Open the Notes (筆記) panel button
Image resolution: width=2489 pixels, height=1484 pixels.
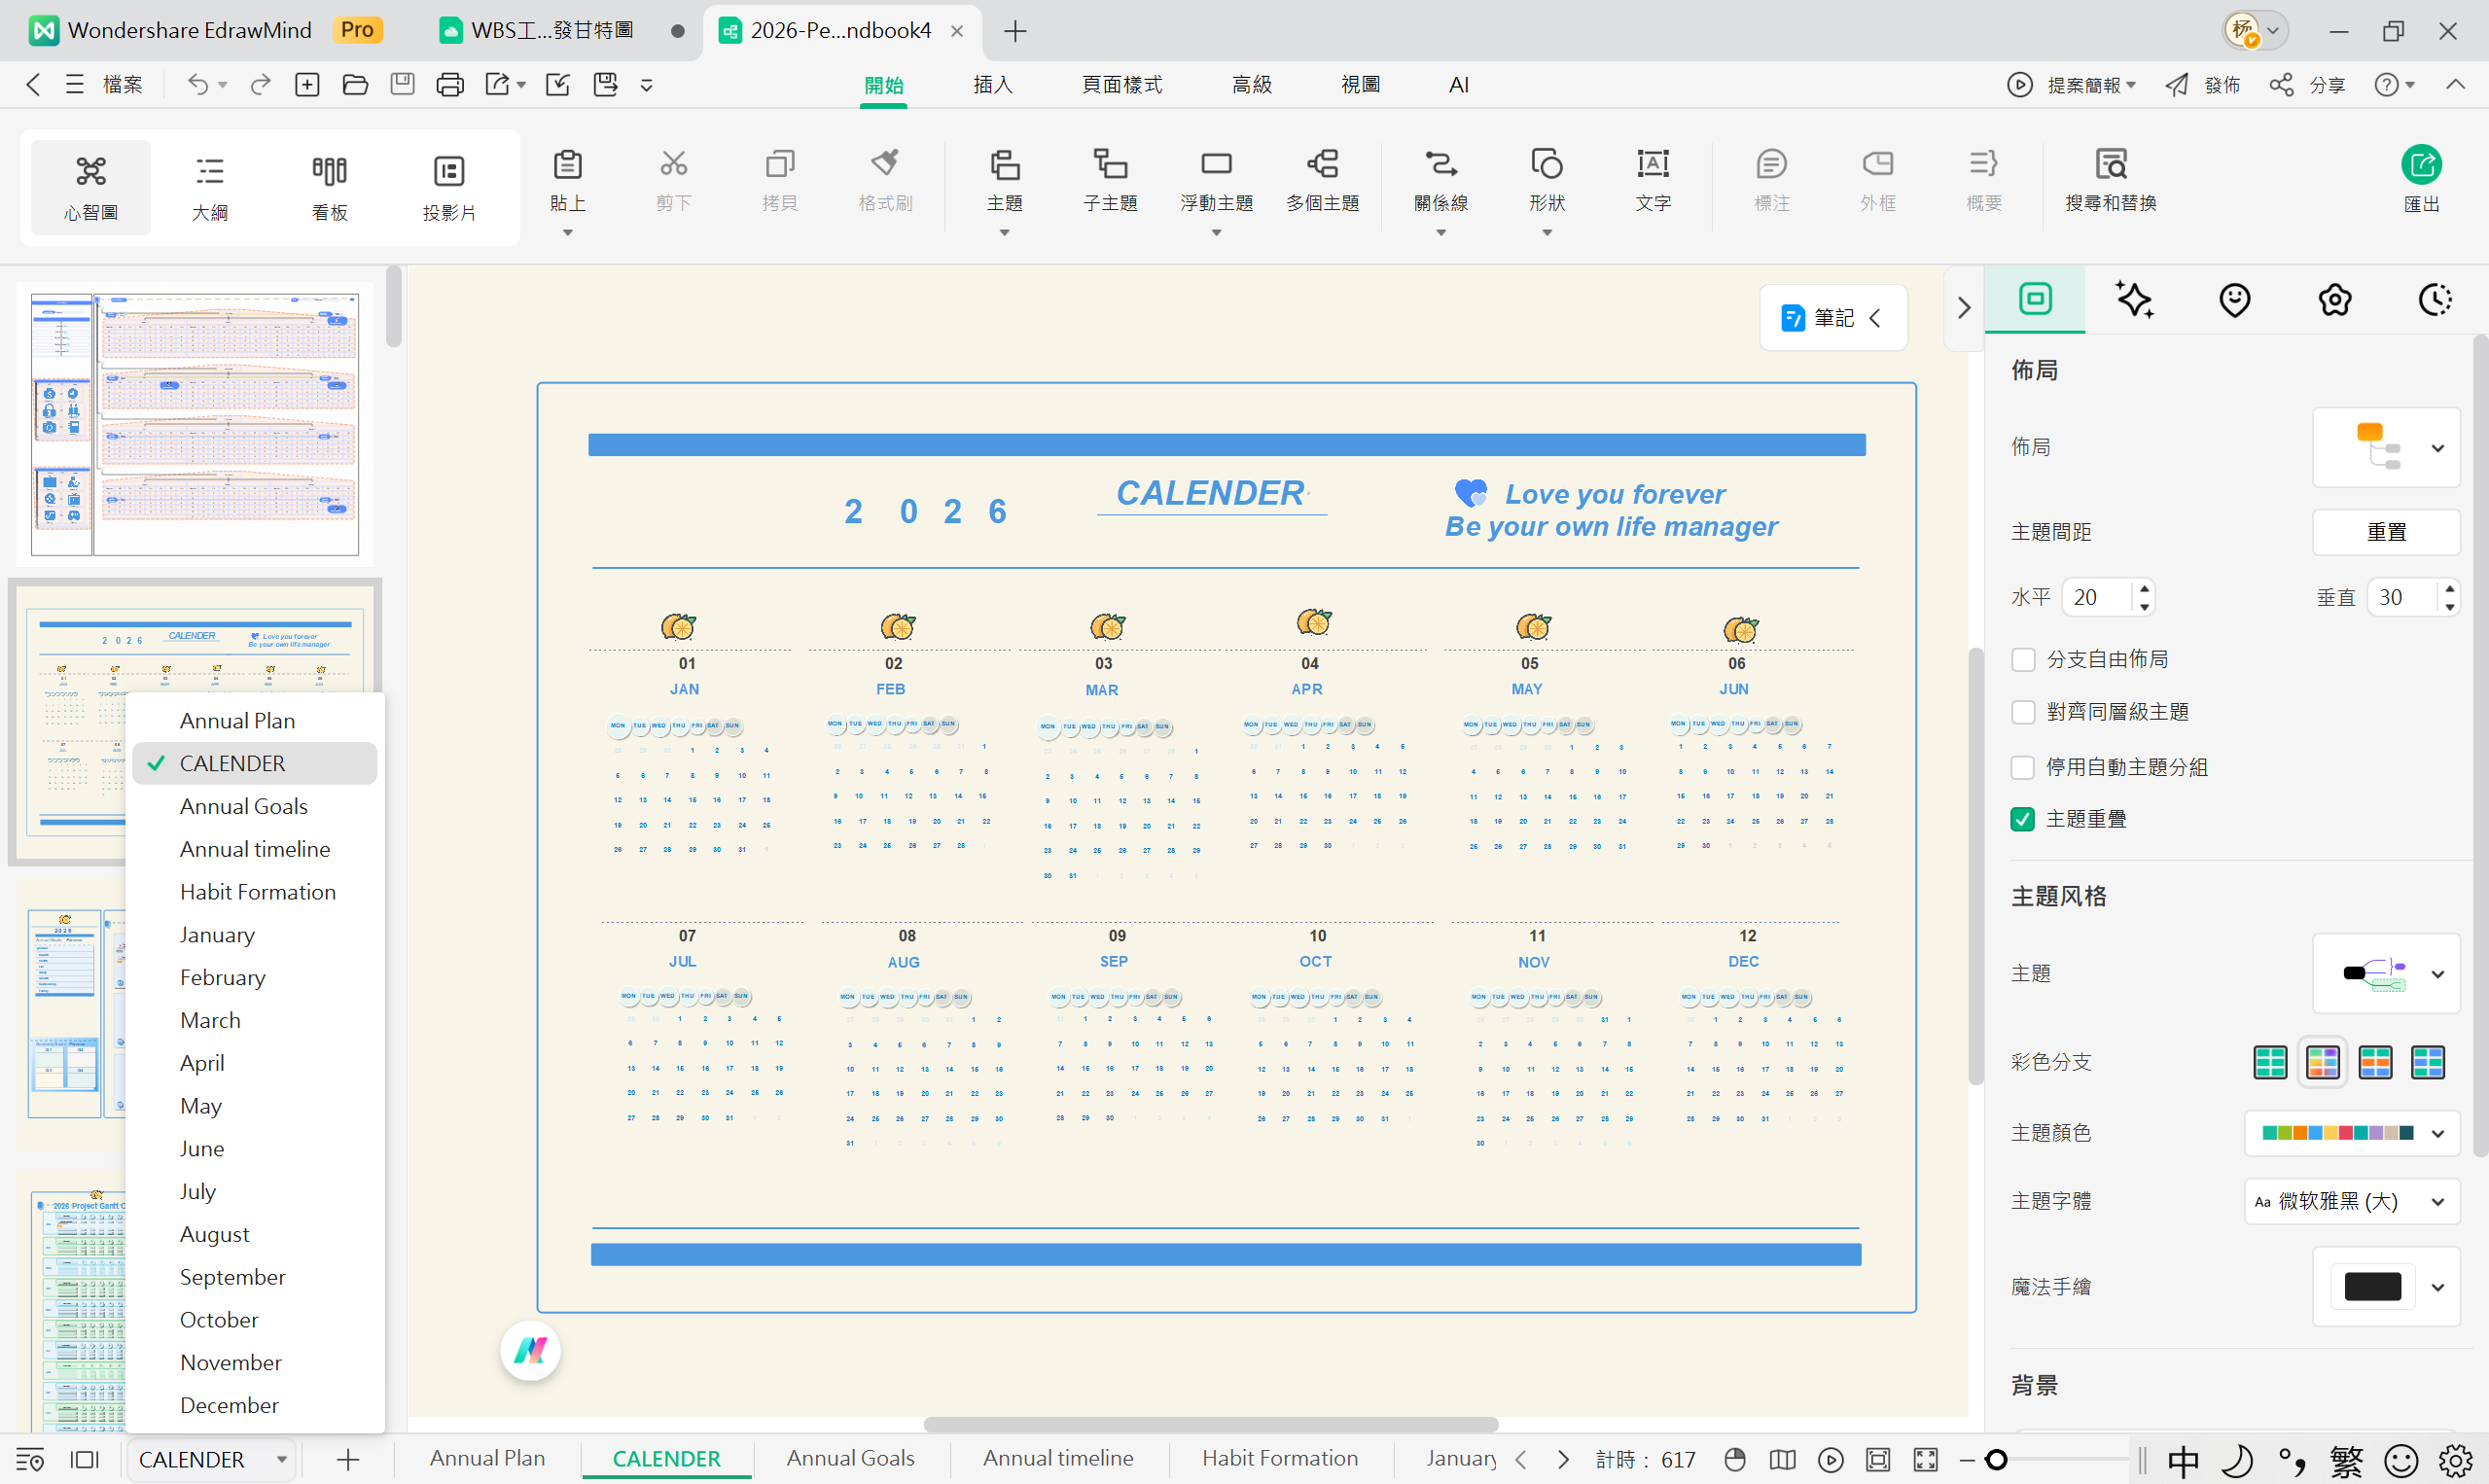pos(1833,318)
